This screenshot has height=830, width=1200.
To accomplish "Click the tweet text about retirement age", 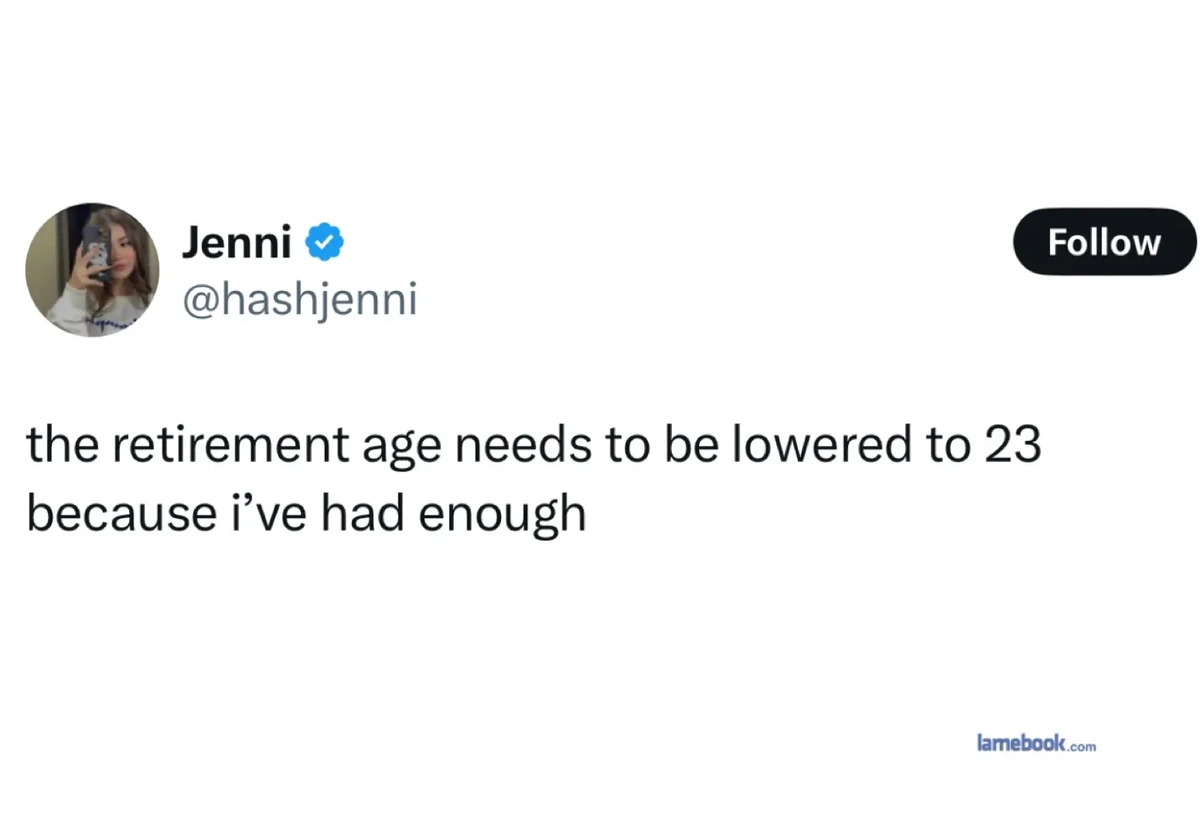I will pyautogui.click(x=534, y=479).
